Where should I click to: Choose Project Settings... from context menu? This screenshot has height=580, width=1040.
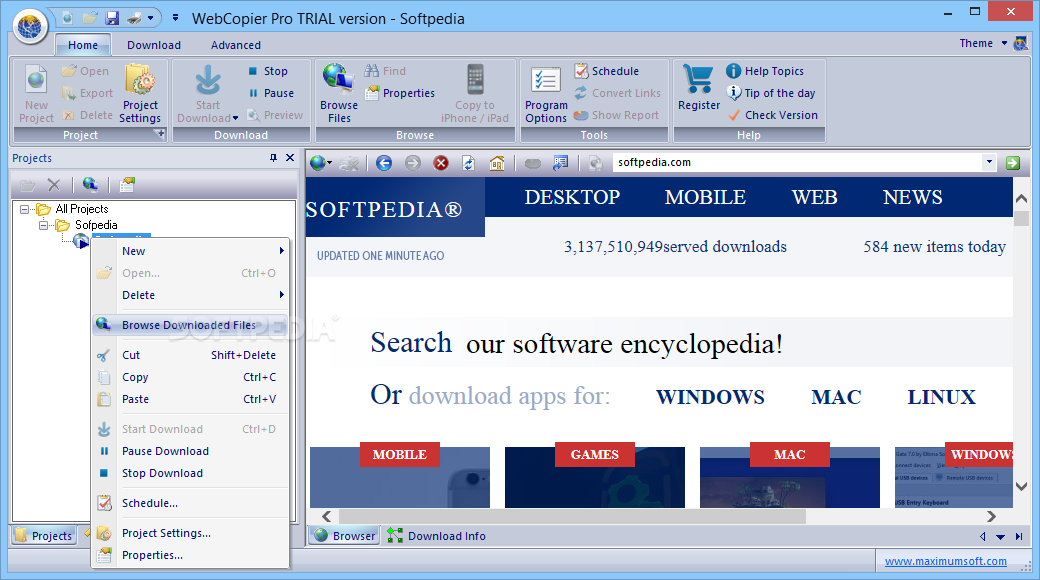[190, 533]
